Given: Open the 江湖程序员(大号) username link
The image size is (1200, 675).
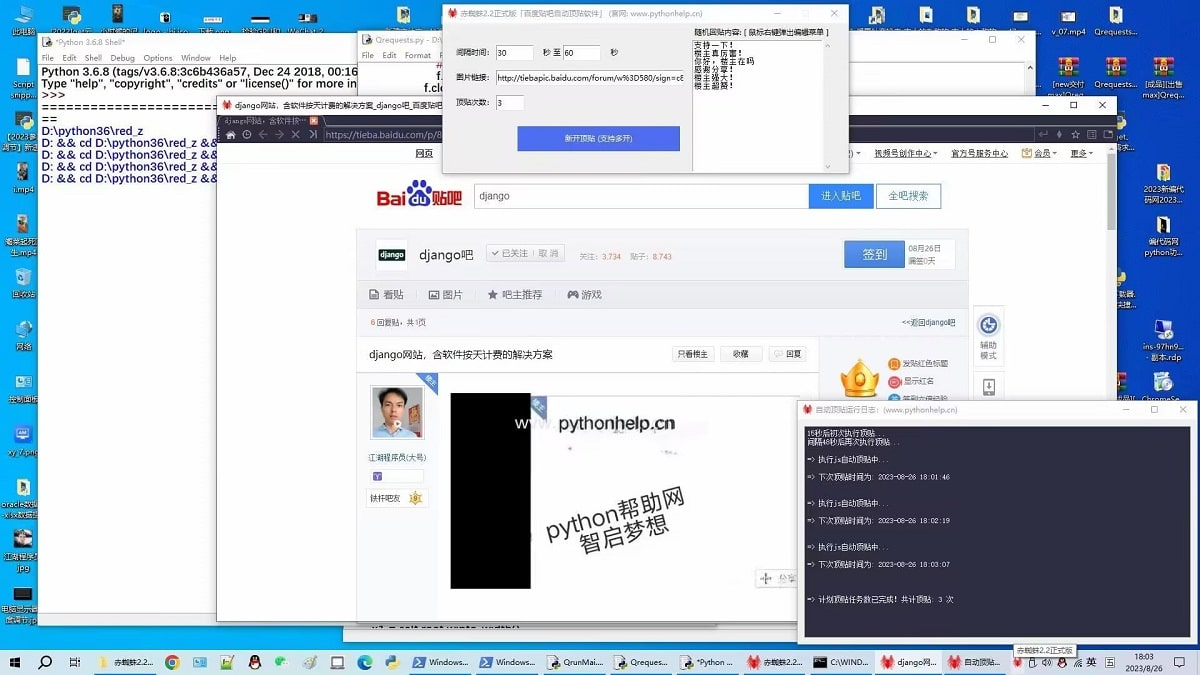Looking at the screenshot, I should (397, 458).
